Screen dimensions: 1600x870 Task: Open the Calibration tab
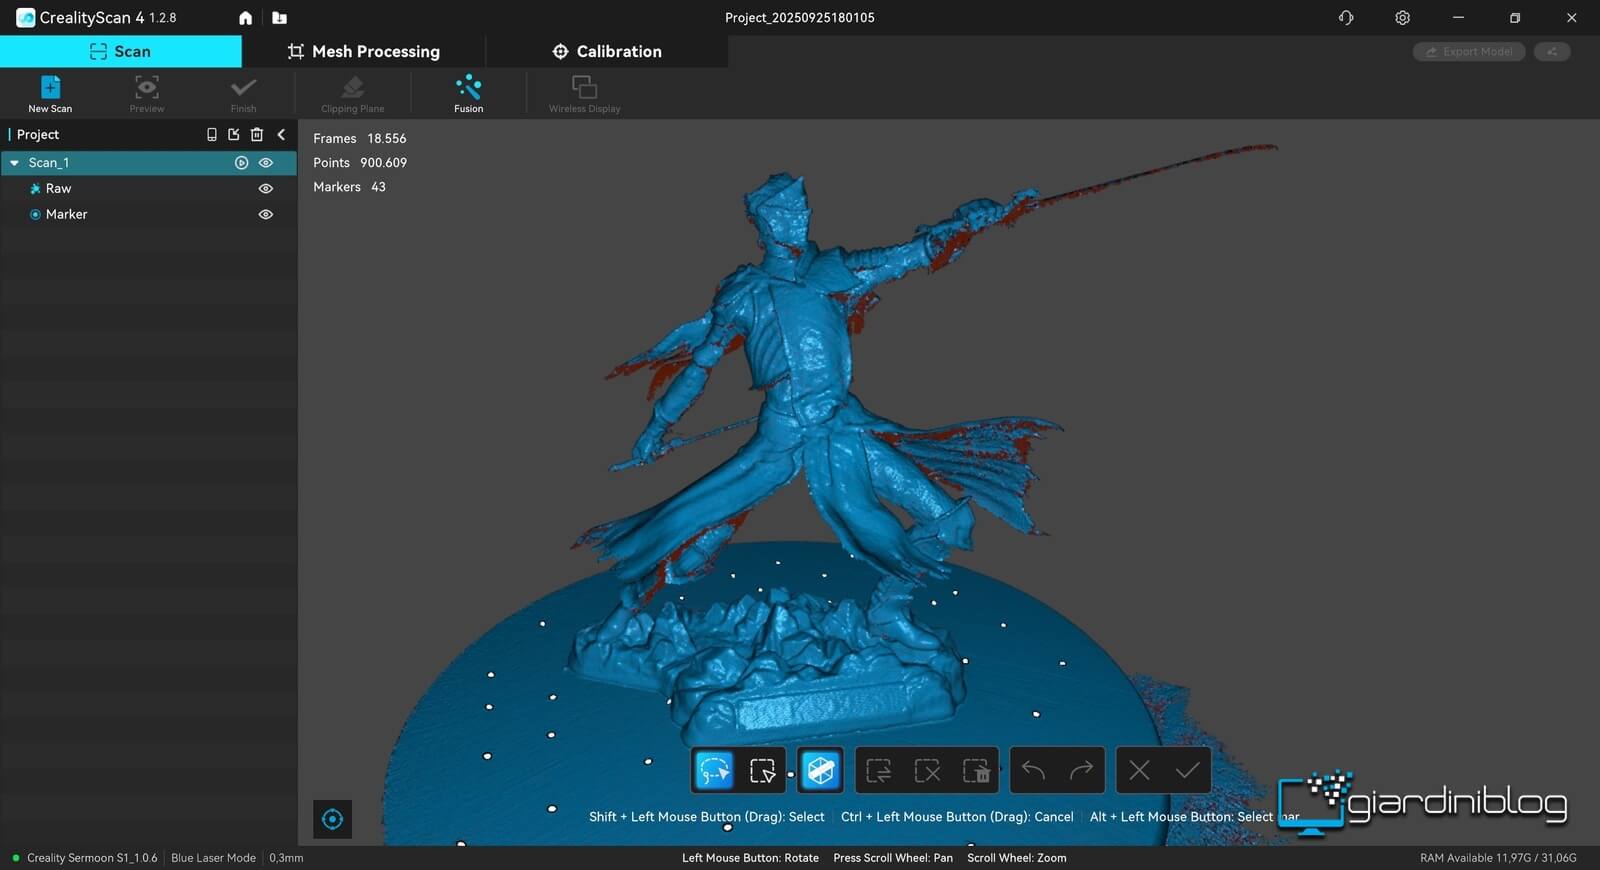point(607,51)
